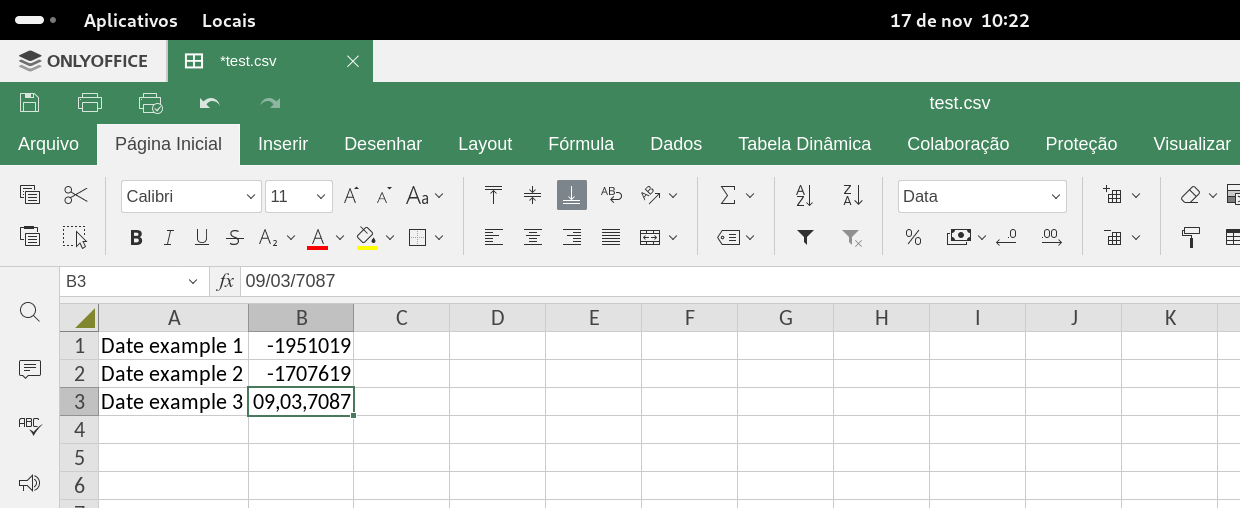Select cell B1 with -1951019
The width and height of the screenshot is (1240, 508).
tap(301, 346)
